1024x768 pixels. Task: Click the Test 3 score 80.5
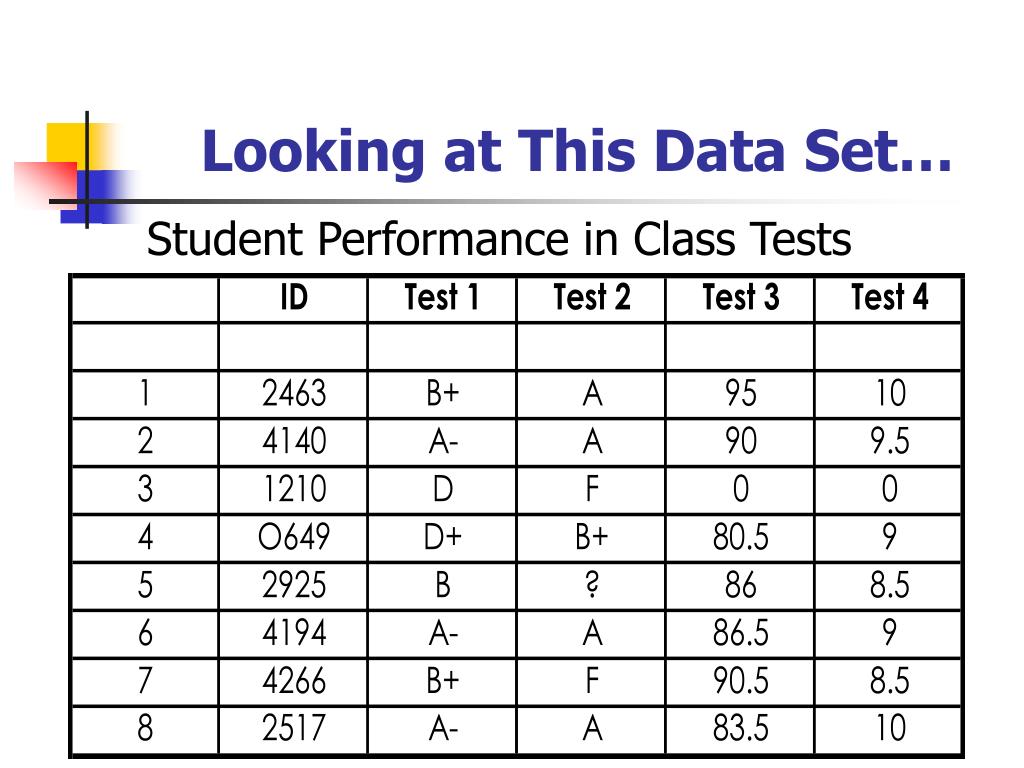pos(741,537)
